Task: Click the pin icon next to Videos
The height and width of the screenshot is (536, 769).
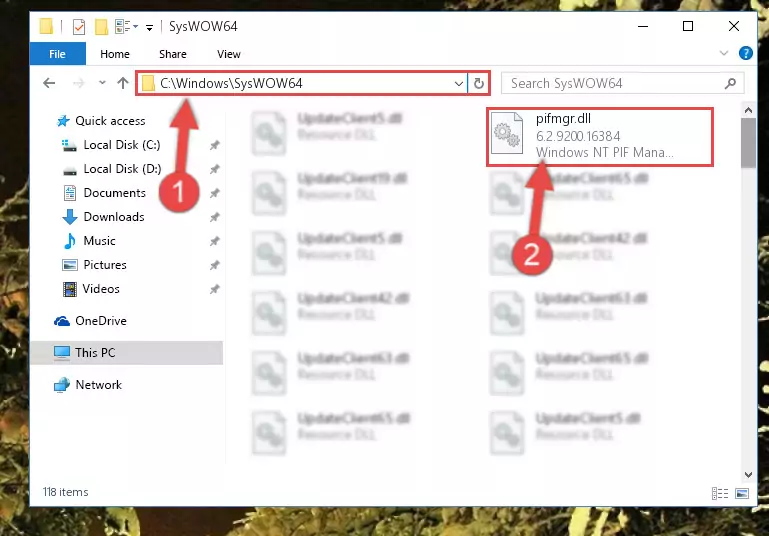Action: [x=214, y=289]
